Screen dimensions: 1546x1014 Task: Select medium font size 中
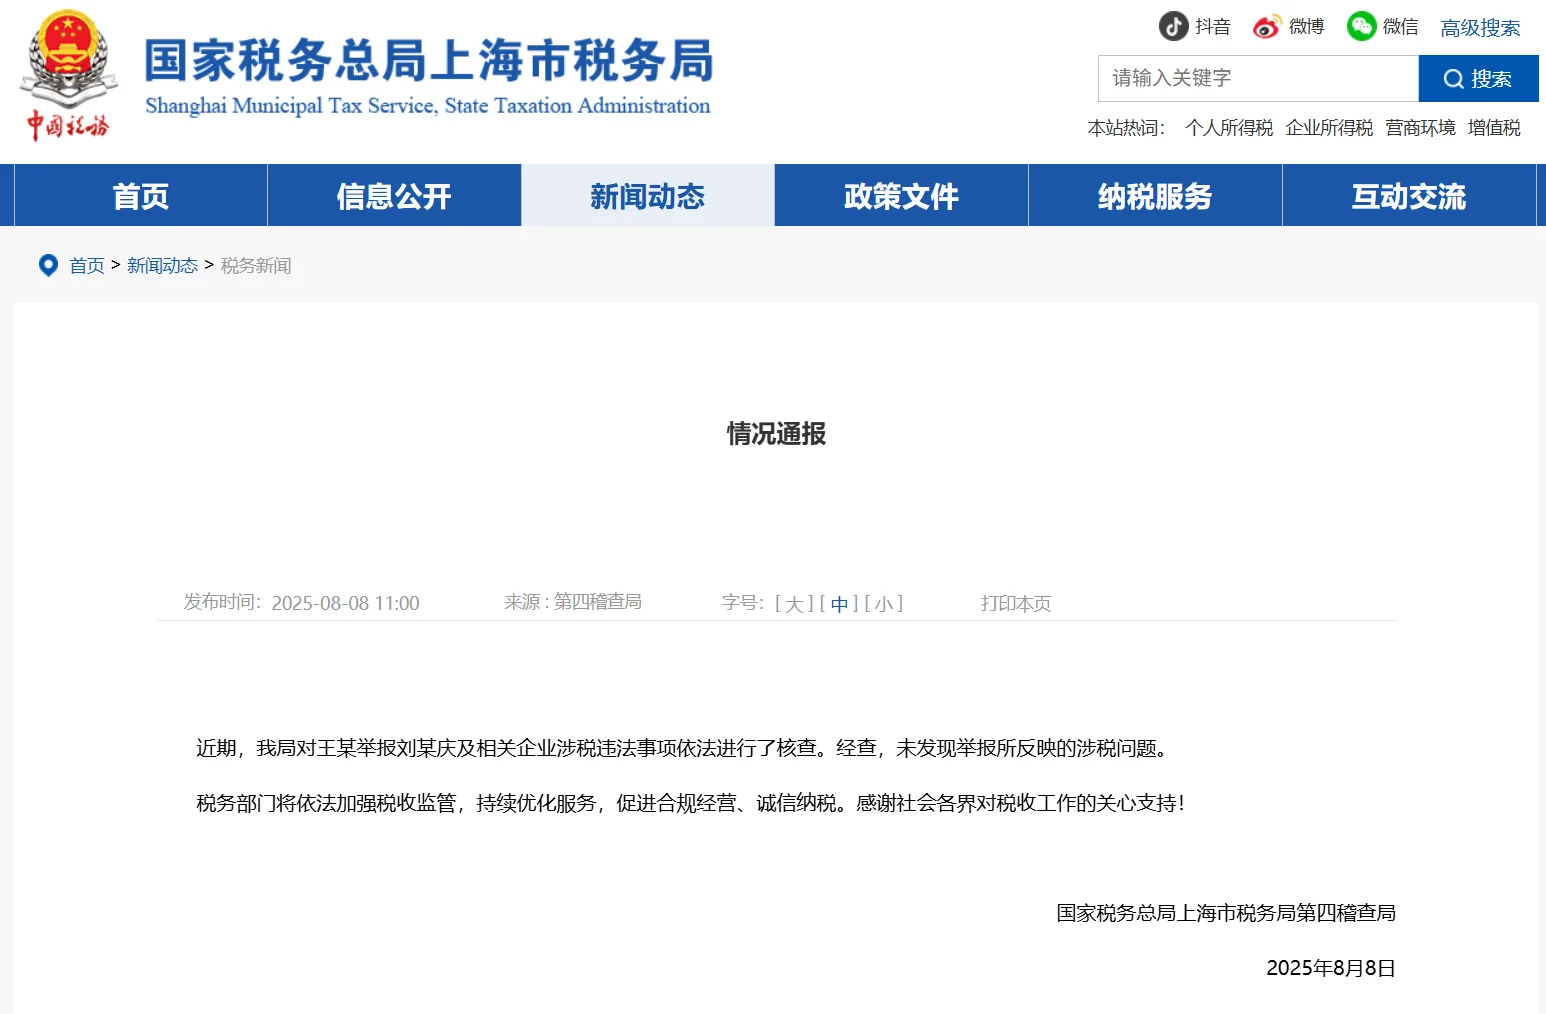[x=839, y=604]
